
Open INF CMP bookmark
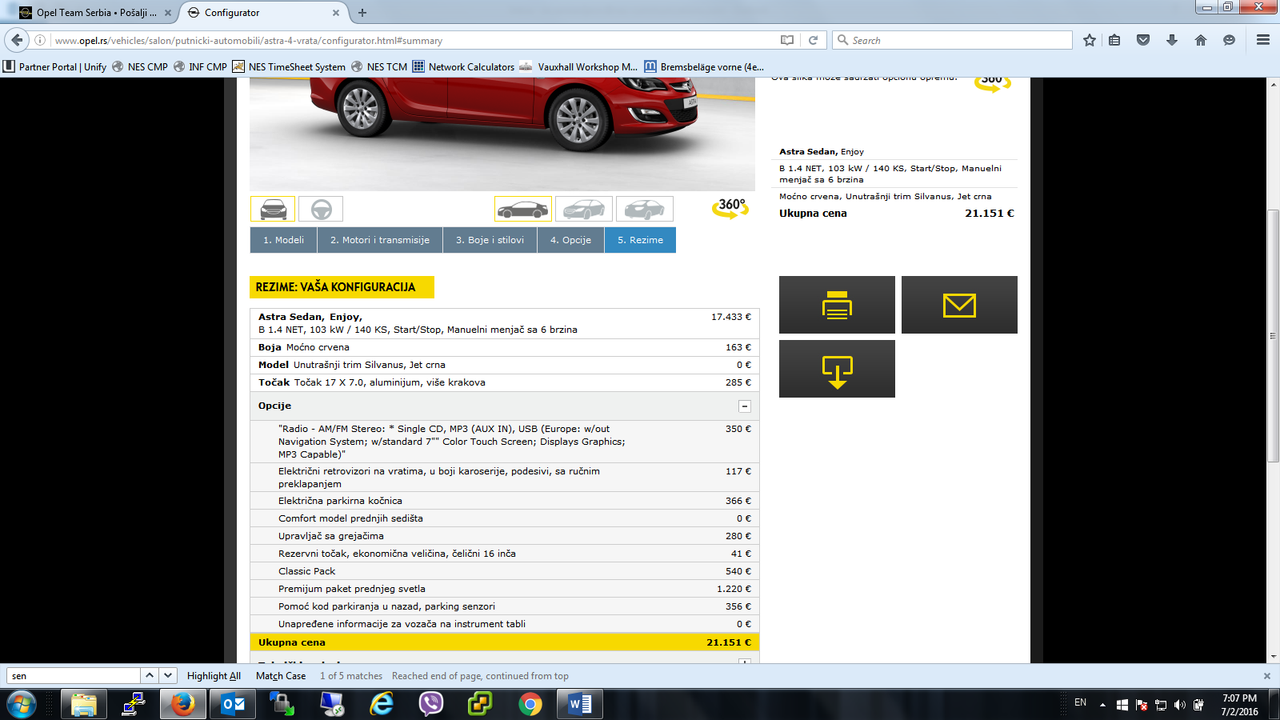click(x=201, y=67)
